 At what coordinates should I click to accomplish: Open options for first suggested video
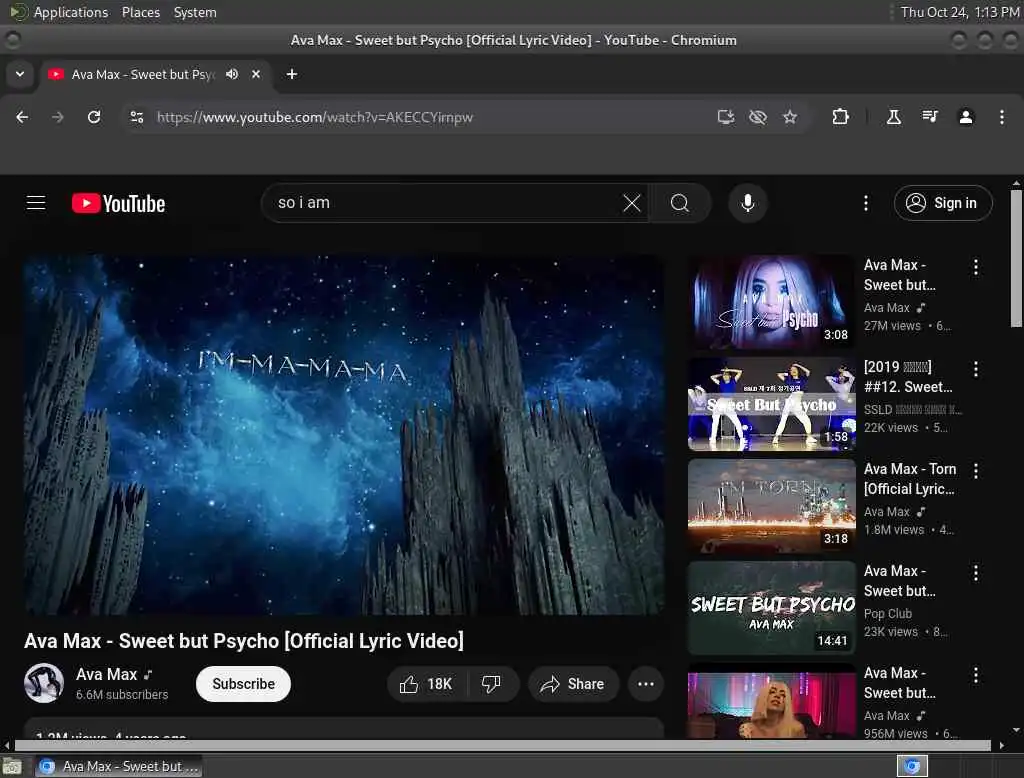coord(976,267)
